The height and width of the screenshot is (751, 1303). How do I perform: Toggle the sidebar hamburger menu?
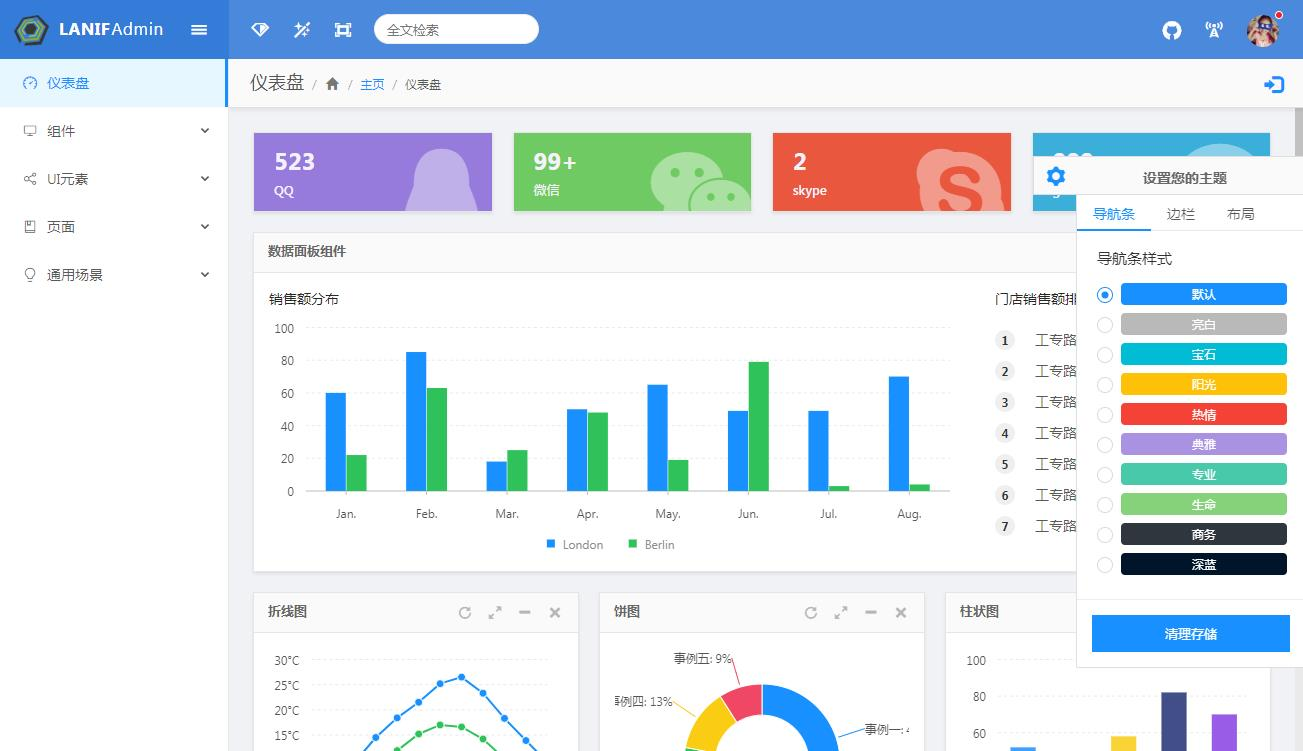(x=199, y=30)
